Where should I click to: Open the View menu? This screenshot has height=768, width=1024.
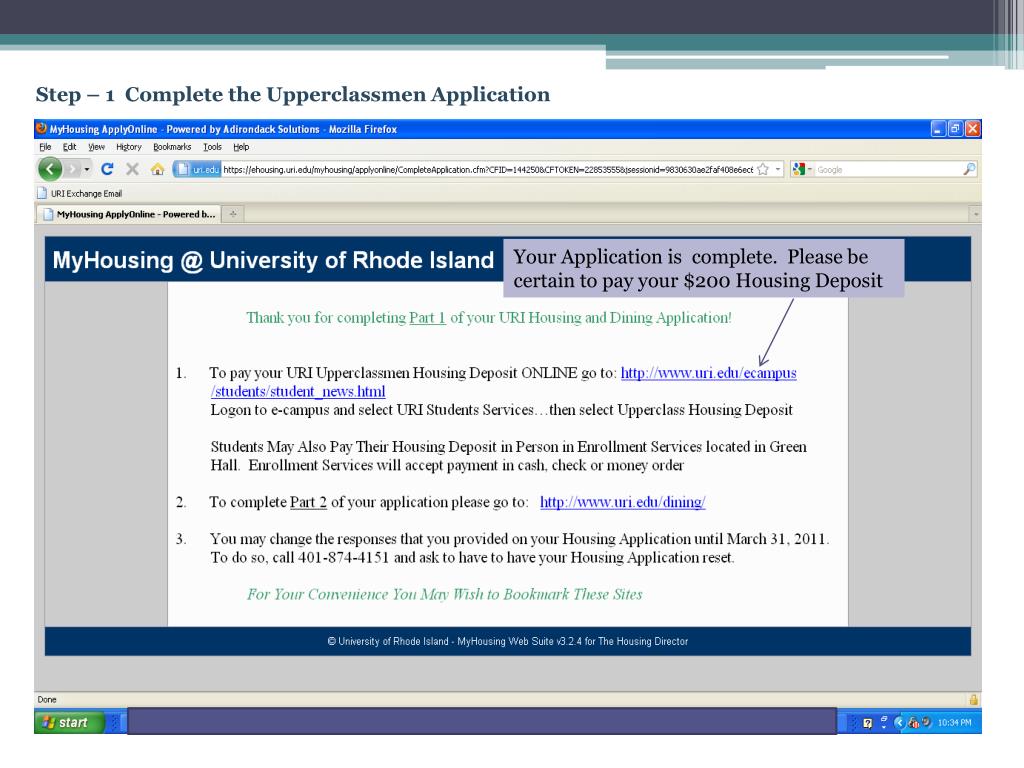click(x=97, y=147)
